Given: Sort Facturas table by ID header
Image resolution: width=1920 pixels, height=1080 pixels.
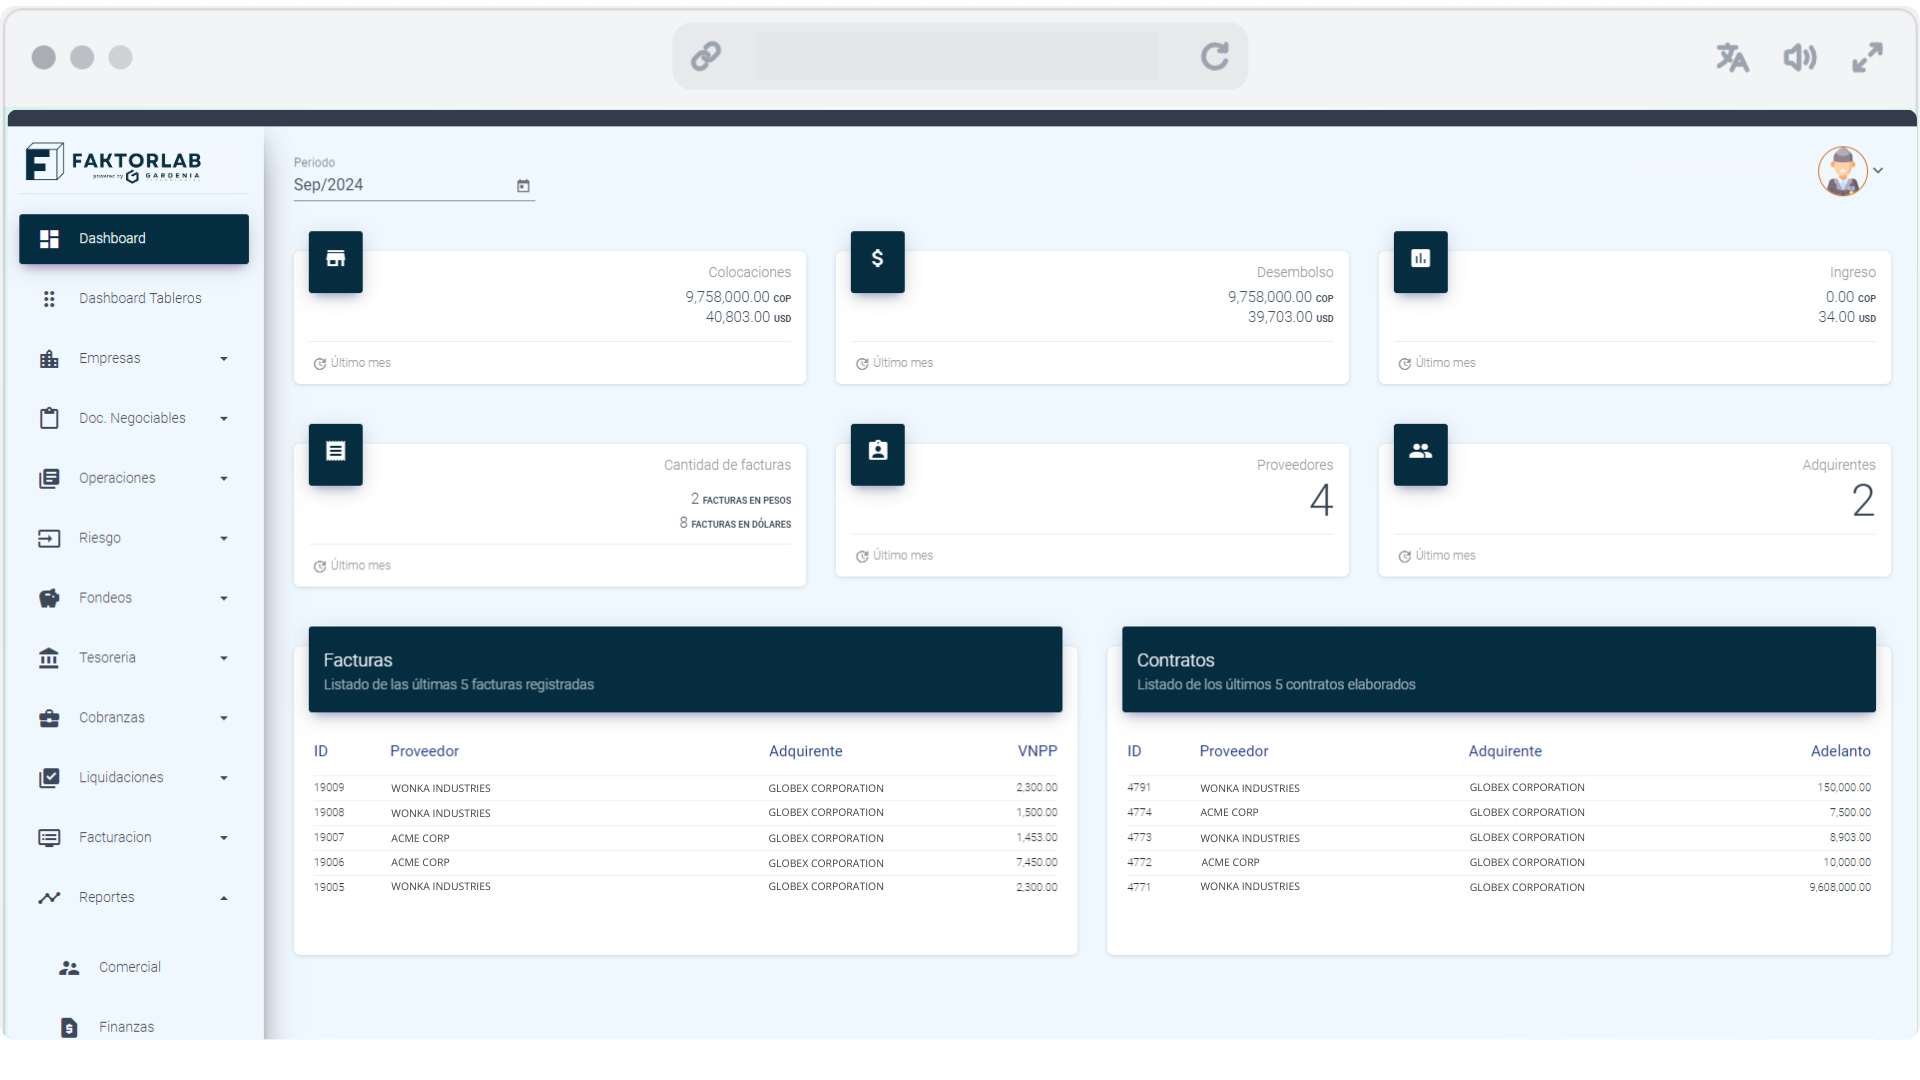Looking at the screenshot, I should click(x=321, y=751).
